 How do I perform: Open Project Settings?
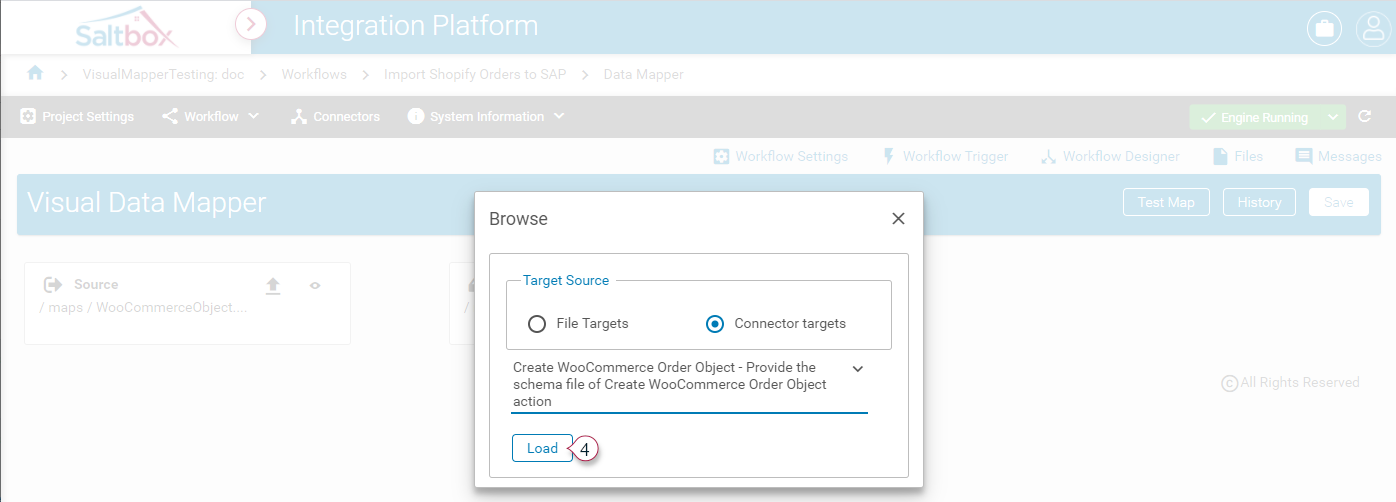coord(77,117)
